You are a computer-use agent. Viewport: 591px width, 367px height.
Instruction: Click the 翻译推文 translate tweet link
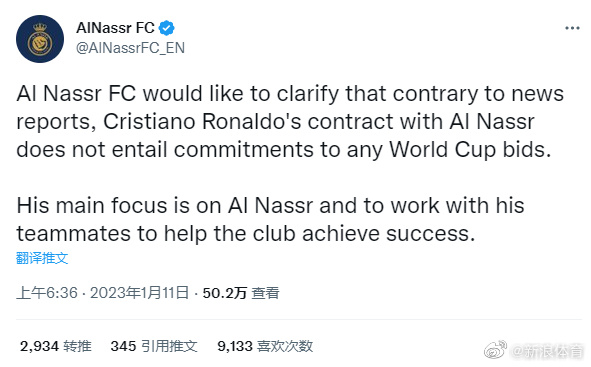(42, 258)
